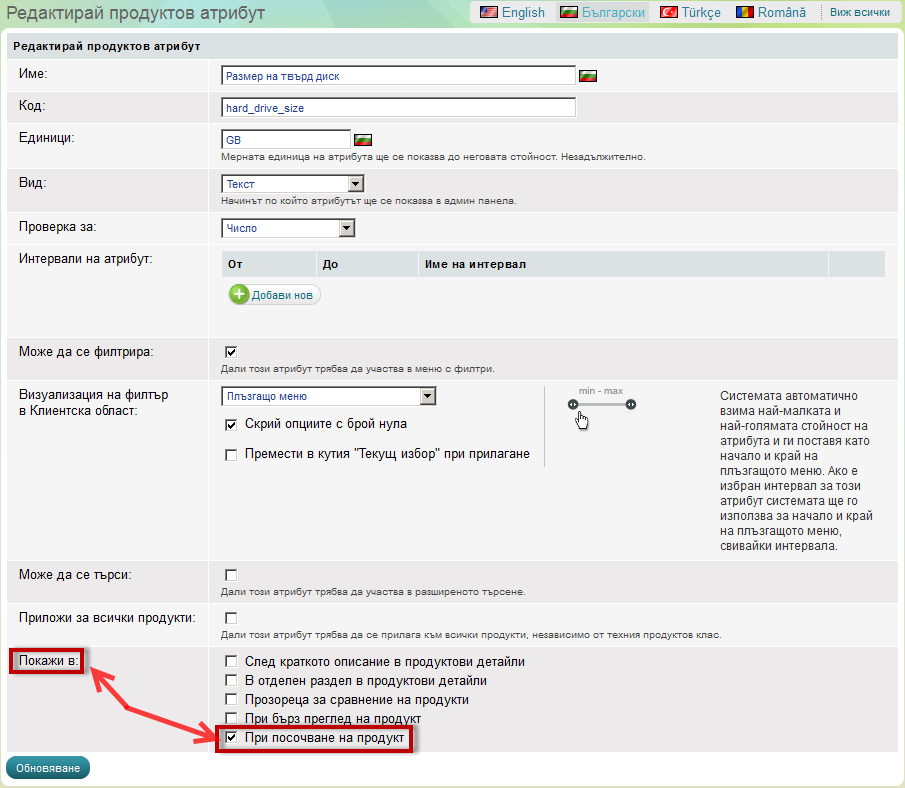This screenshot has width=905, height=788.
Task: Click the Romanian flag icon in the language bar
Action: [x=744, y=13]
